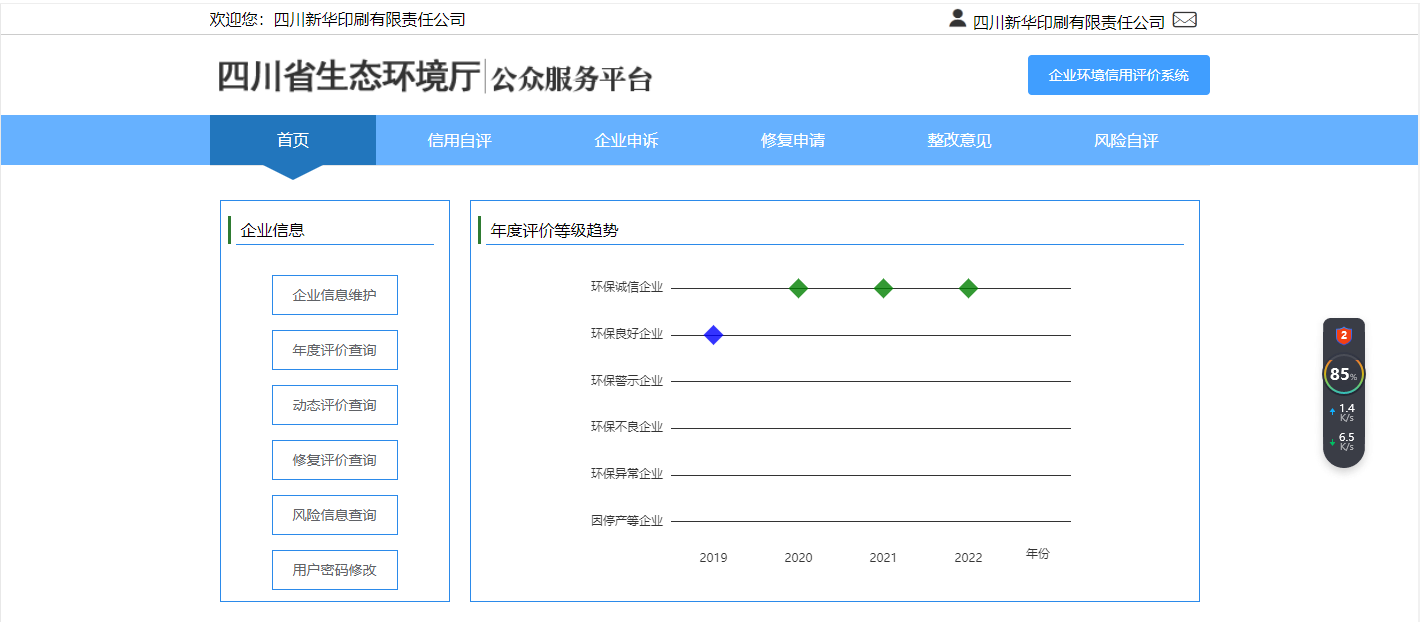Open 风险信息查询 button
This screenshot has height=622, width=1420.
335,515
